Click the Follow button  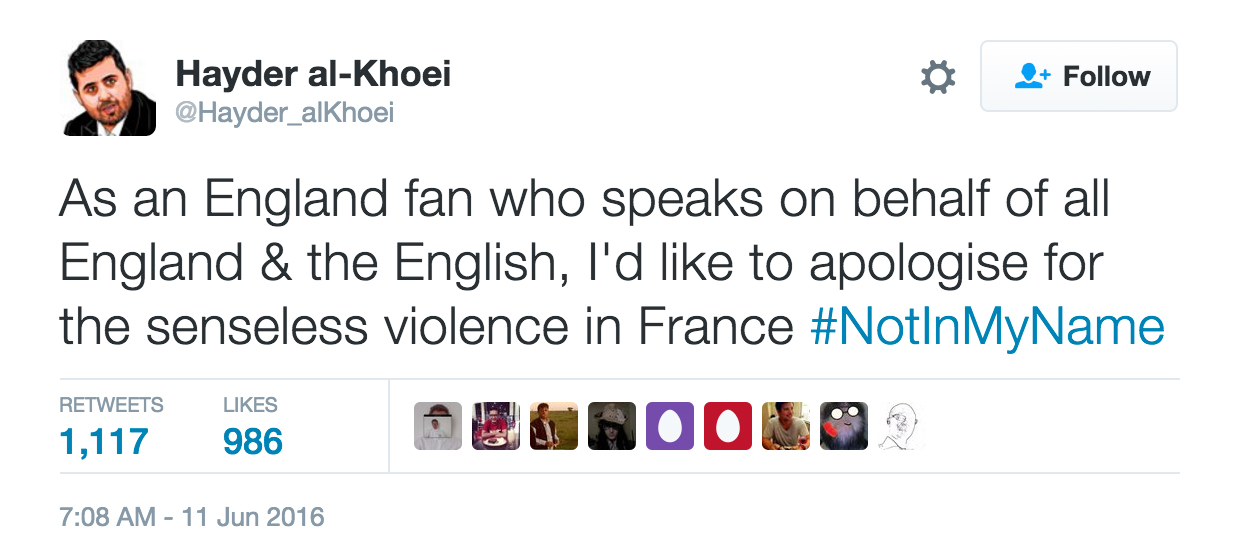1078,77
